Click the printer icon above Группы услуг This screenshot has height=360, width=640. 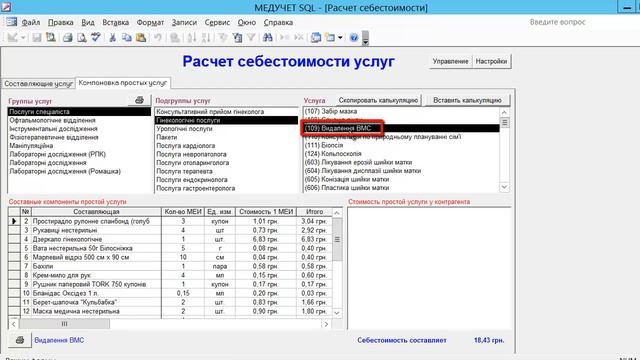(x=139, y=100)
